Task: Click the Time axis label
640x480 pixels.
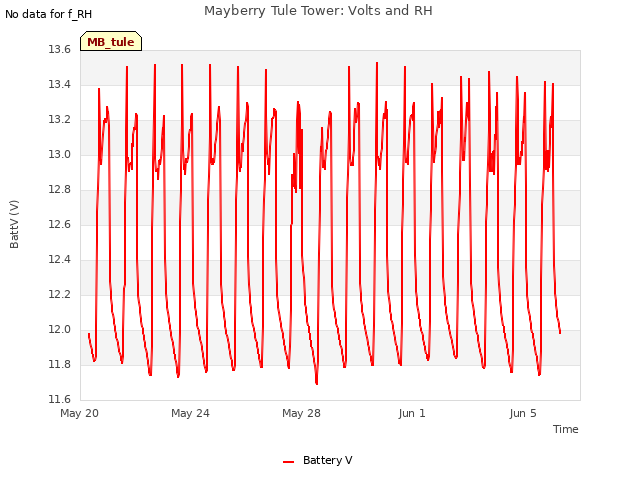Action: 565,429
